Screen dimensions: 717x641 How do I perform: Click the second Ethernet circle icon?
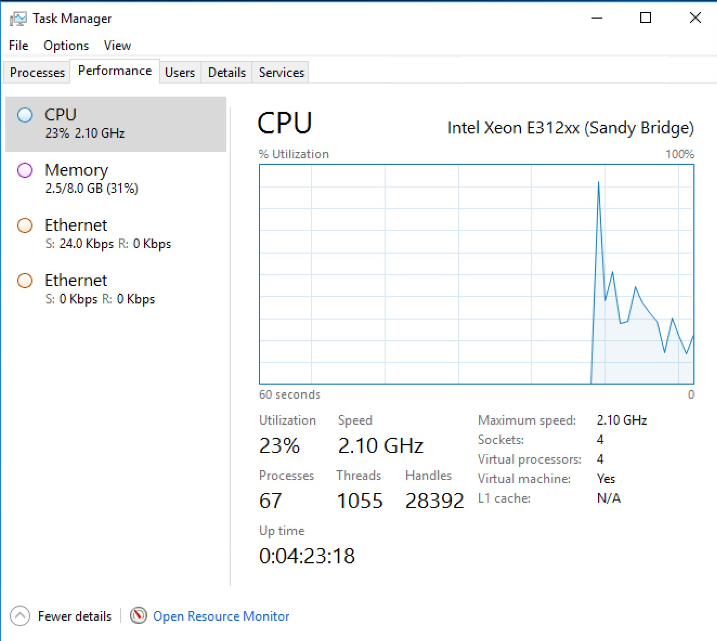coord(25,281)
